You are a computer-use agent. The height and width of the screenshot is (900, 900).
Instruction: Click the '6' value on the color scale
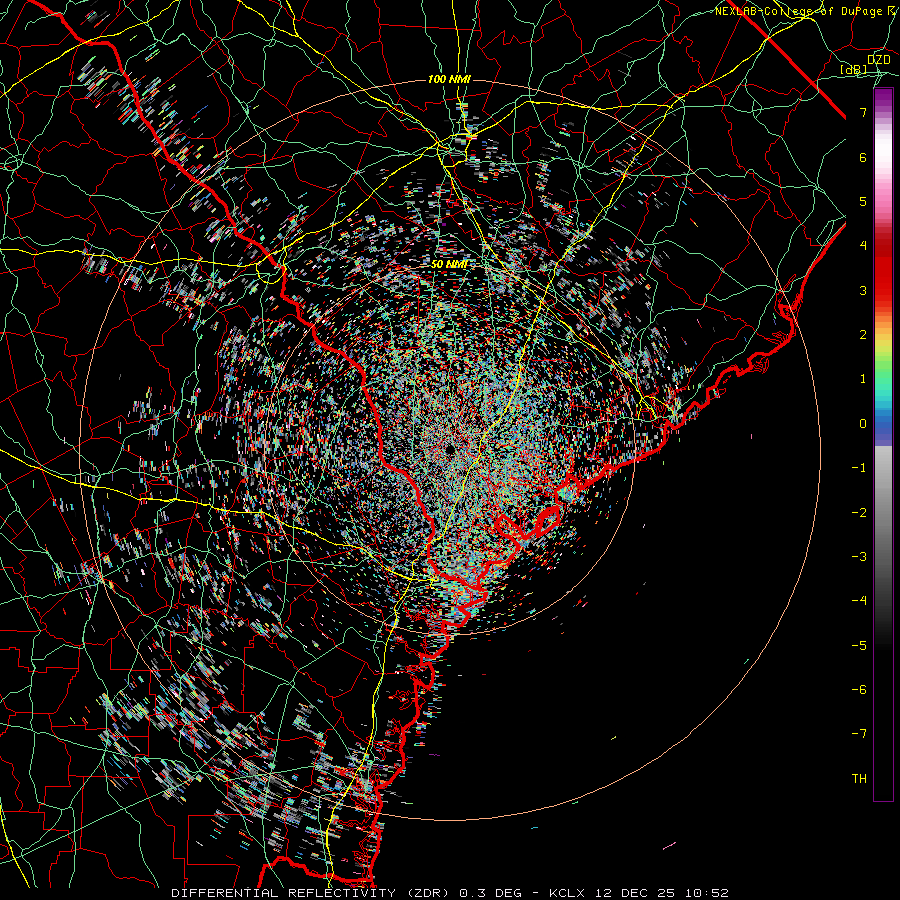[x=863, y=157]
